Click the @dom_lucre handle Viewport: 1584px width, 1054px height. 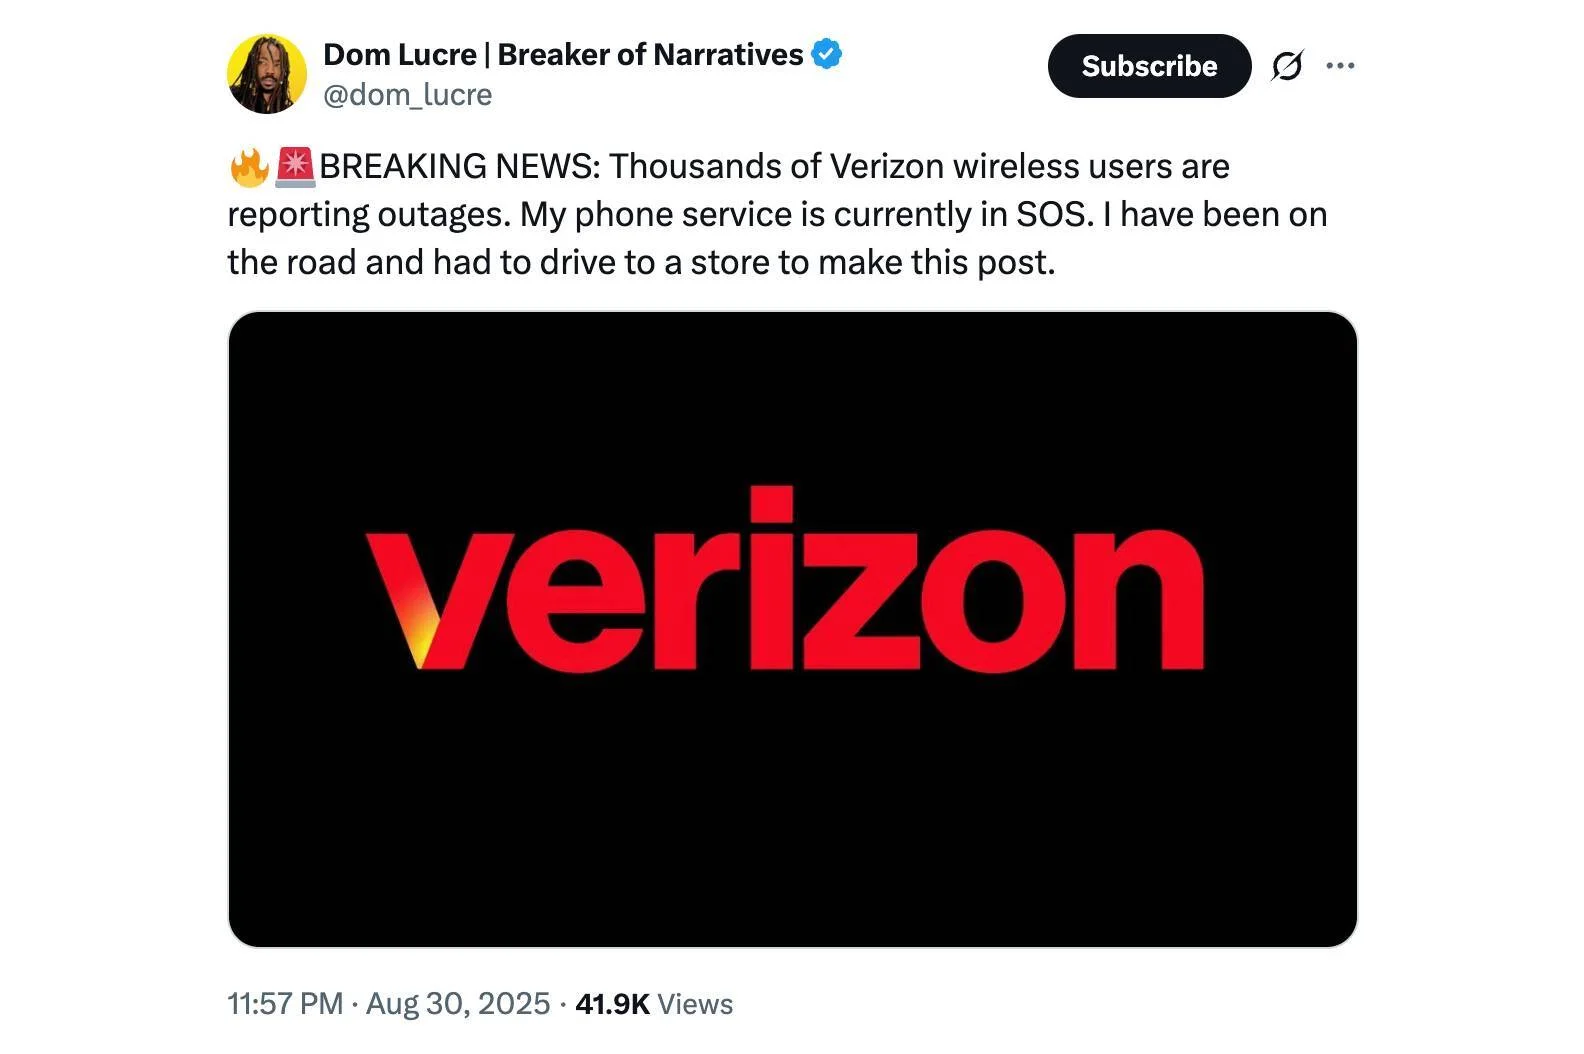pos(408,95)
